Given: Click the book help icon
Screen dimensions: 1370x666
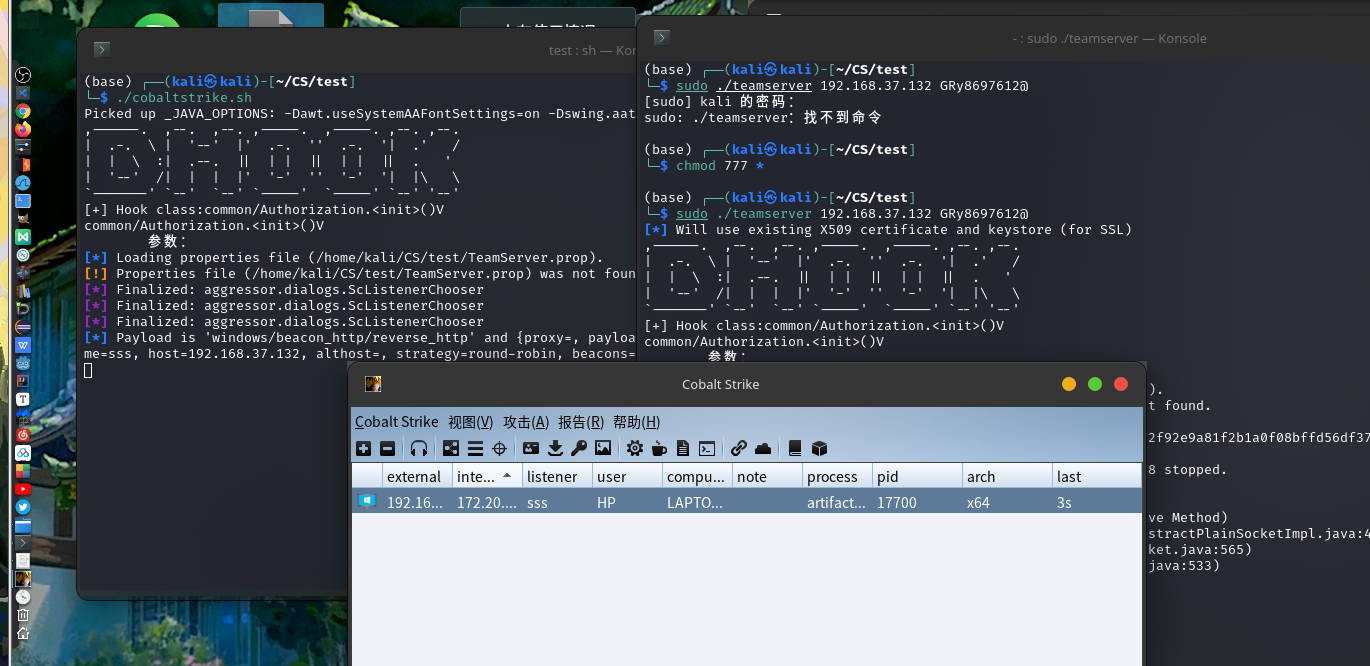Looking at the screenshot, I should pyautogui.click(x=795, y=448).
